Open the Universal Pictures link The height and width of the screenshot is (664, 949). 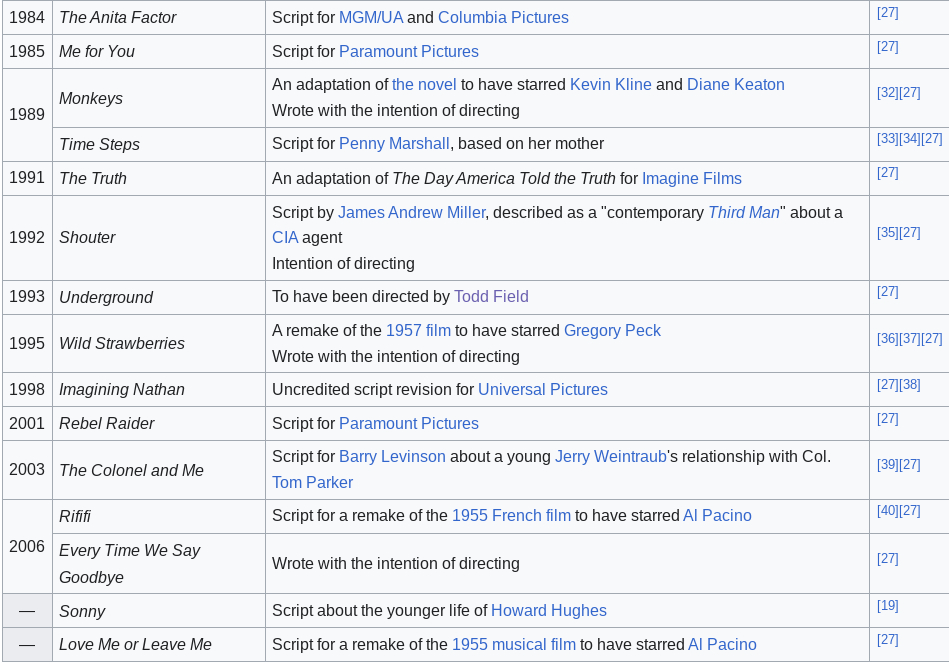click(x=542, y=390)
